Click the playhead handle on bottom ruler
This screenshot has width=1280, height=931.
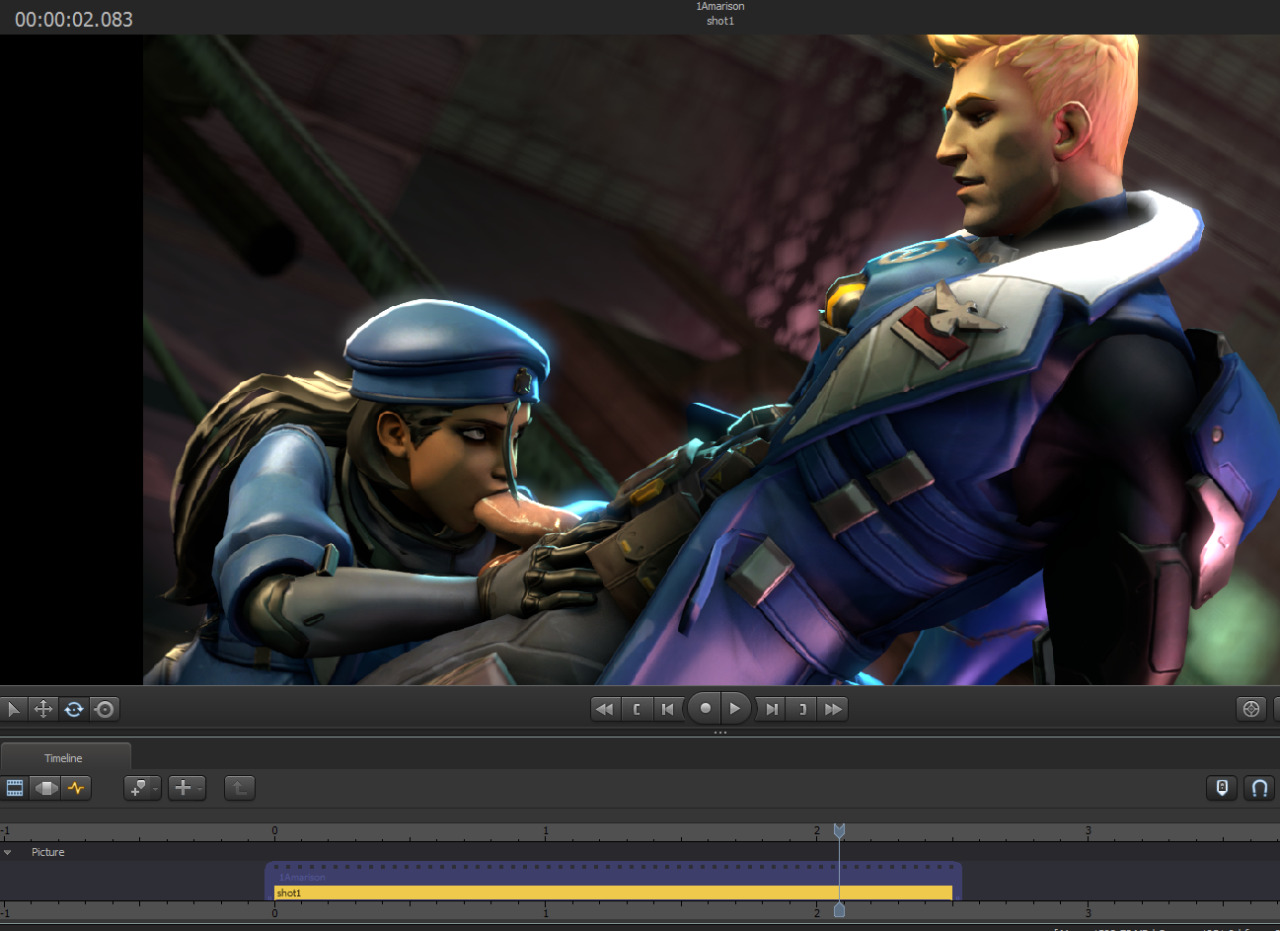pyautogui.click(x=839, y=909)
